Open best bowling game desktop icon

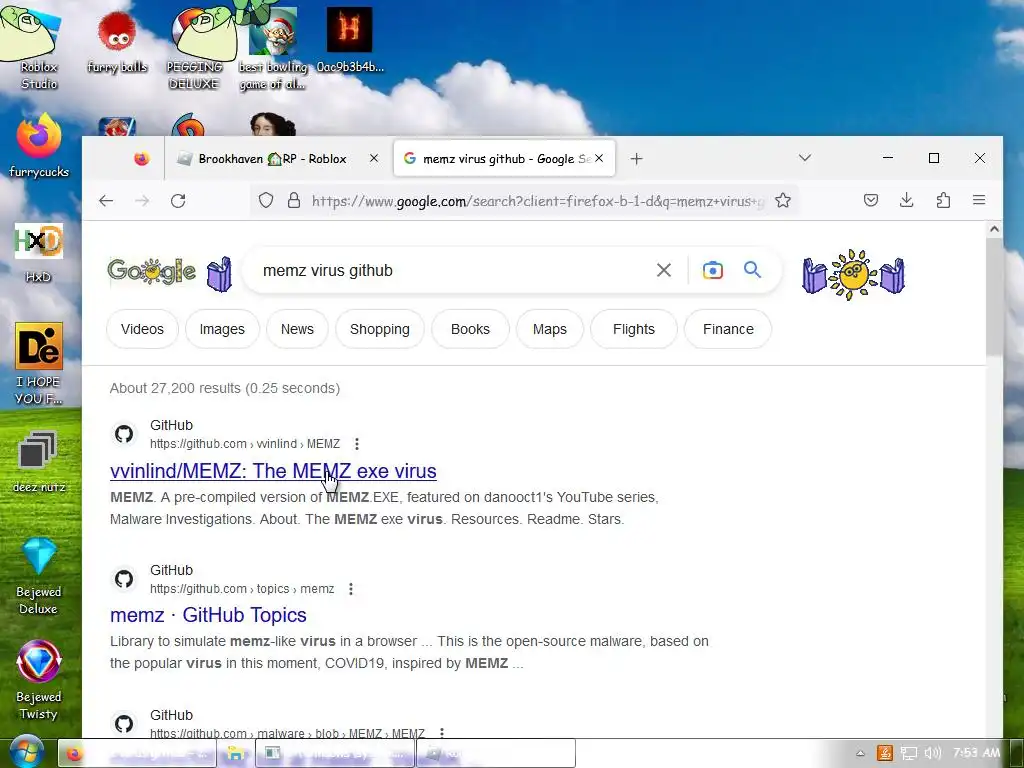[273, 49]
